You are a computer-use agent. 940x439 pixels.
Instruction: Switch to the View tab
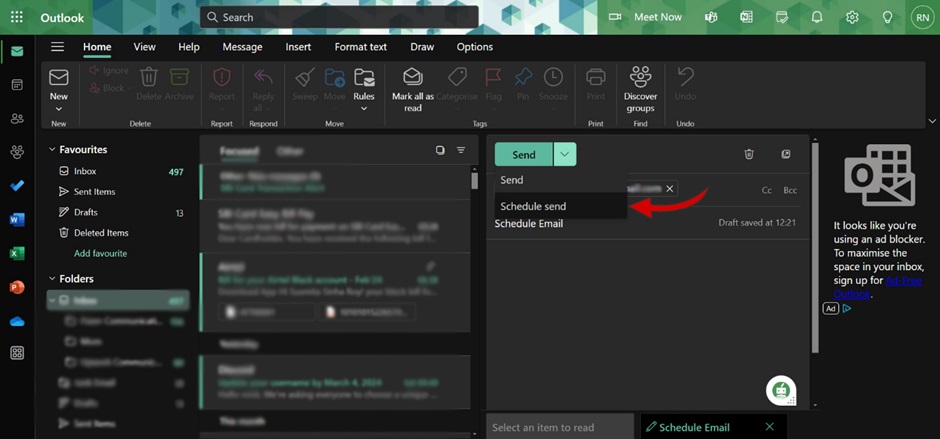(x=144, y=47)
